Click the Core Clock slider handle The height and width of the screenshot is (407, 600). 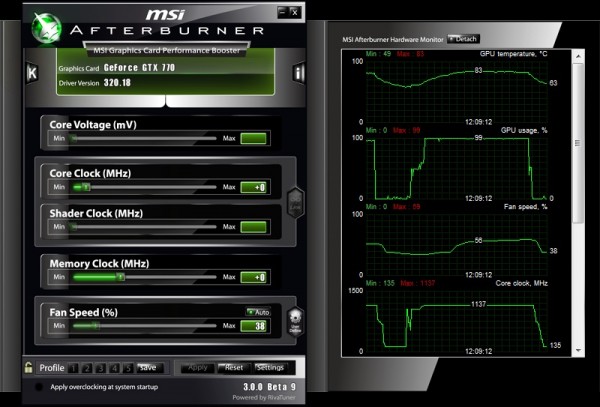(x=86, y=187)
